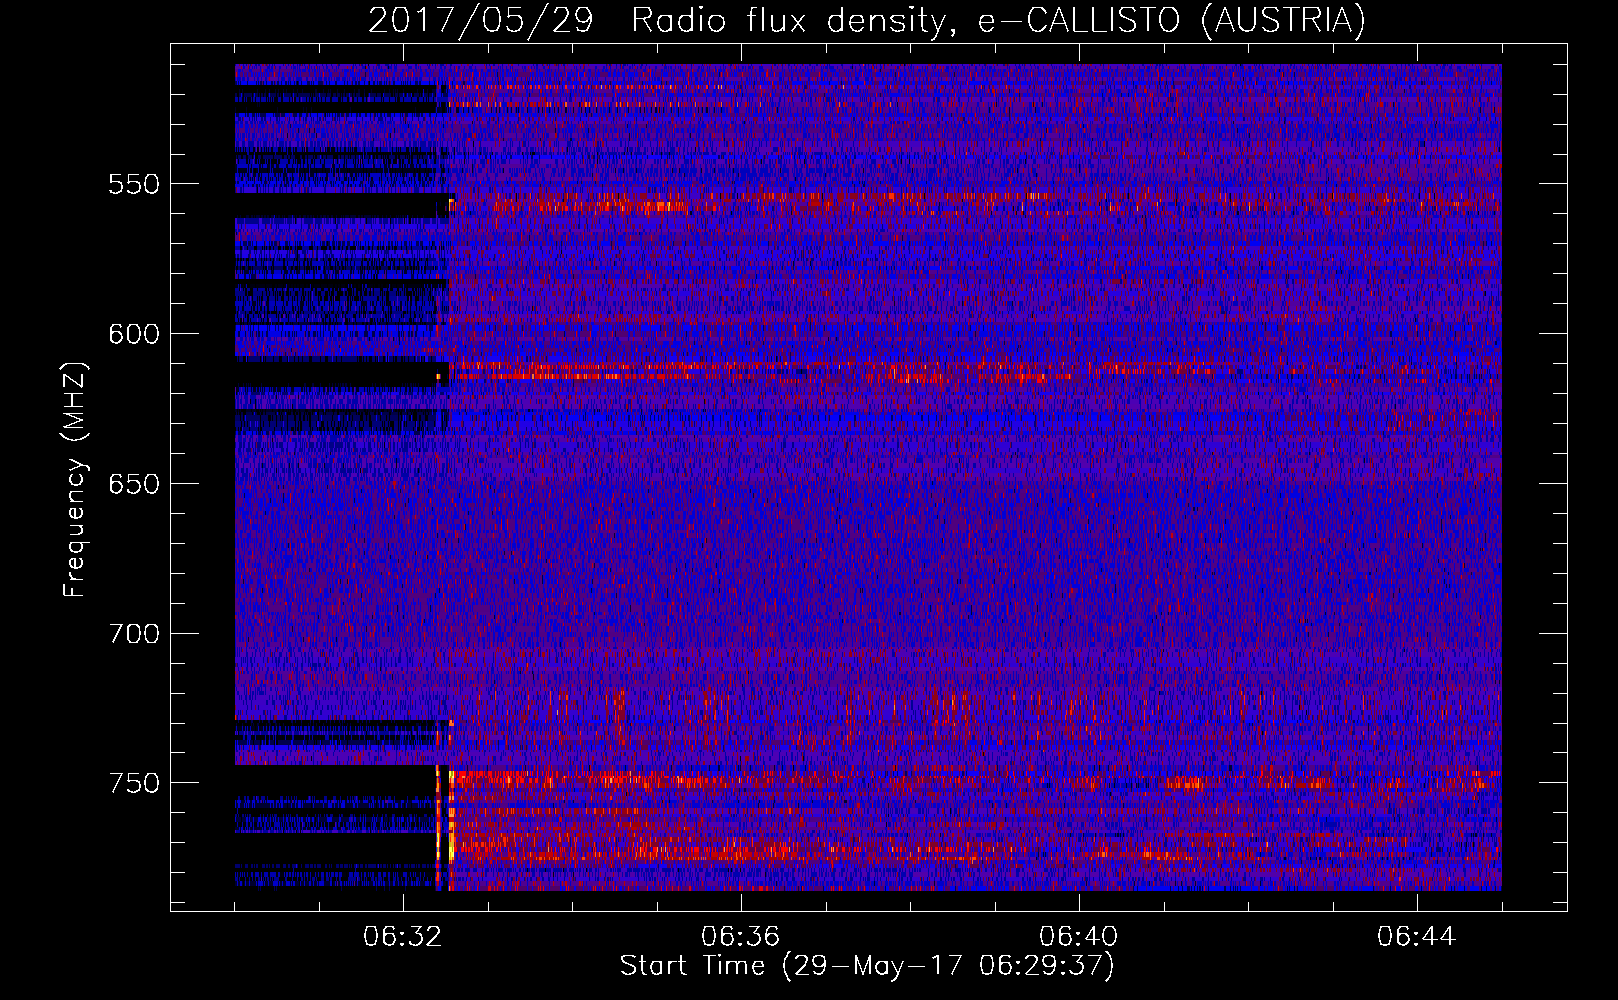Viewport: 1618px width, 1000px height.
Task: Click the plot title 'Radio flux density, e-CALLISTO (AUSTRIA)'
Action: pos(998,21)
